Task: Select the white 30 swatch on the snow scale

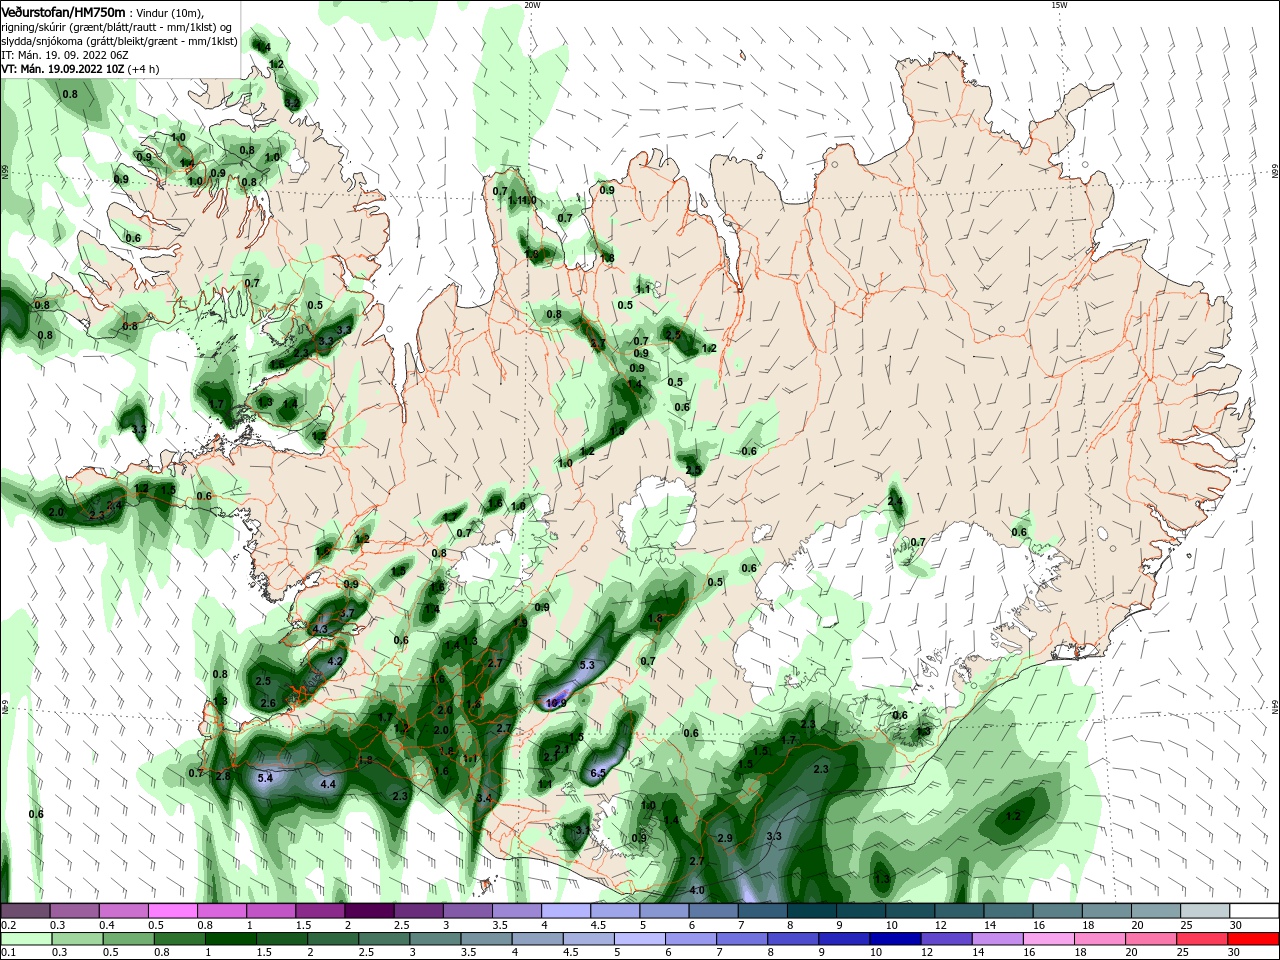Action: (x=1253, y=911)
